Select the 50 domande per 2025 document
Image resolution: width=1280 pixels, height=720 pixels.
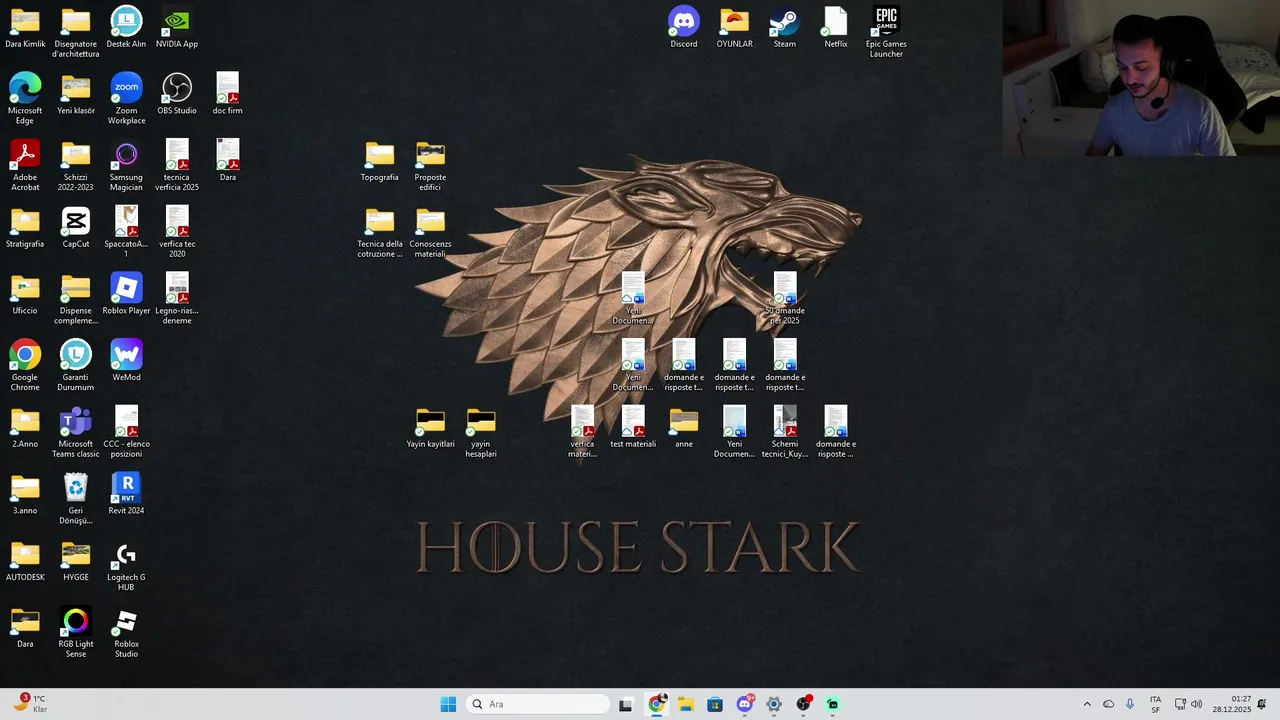(x=785, y=298)
